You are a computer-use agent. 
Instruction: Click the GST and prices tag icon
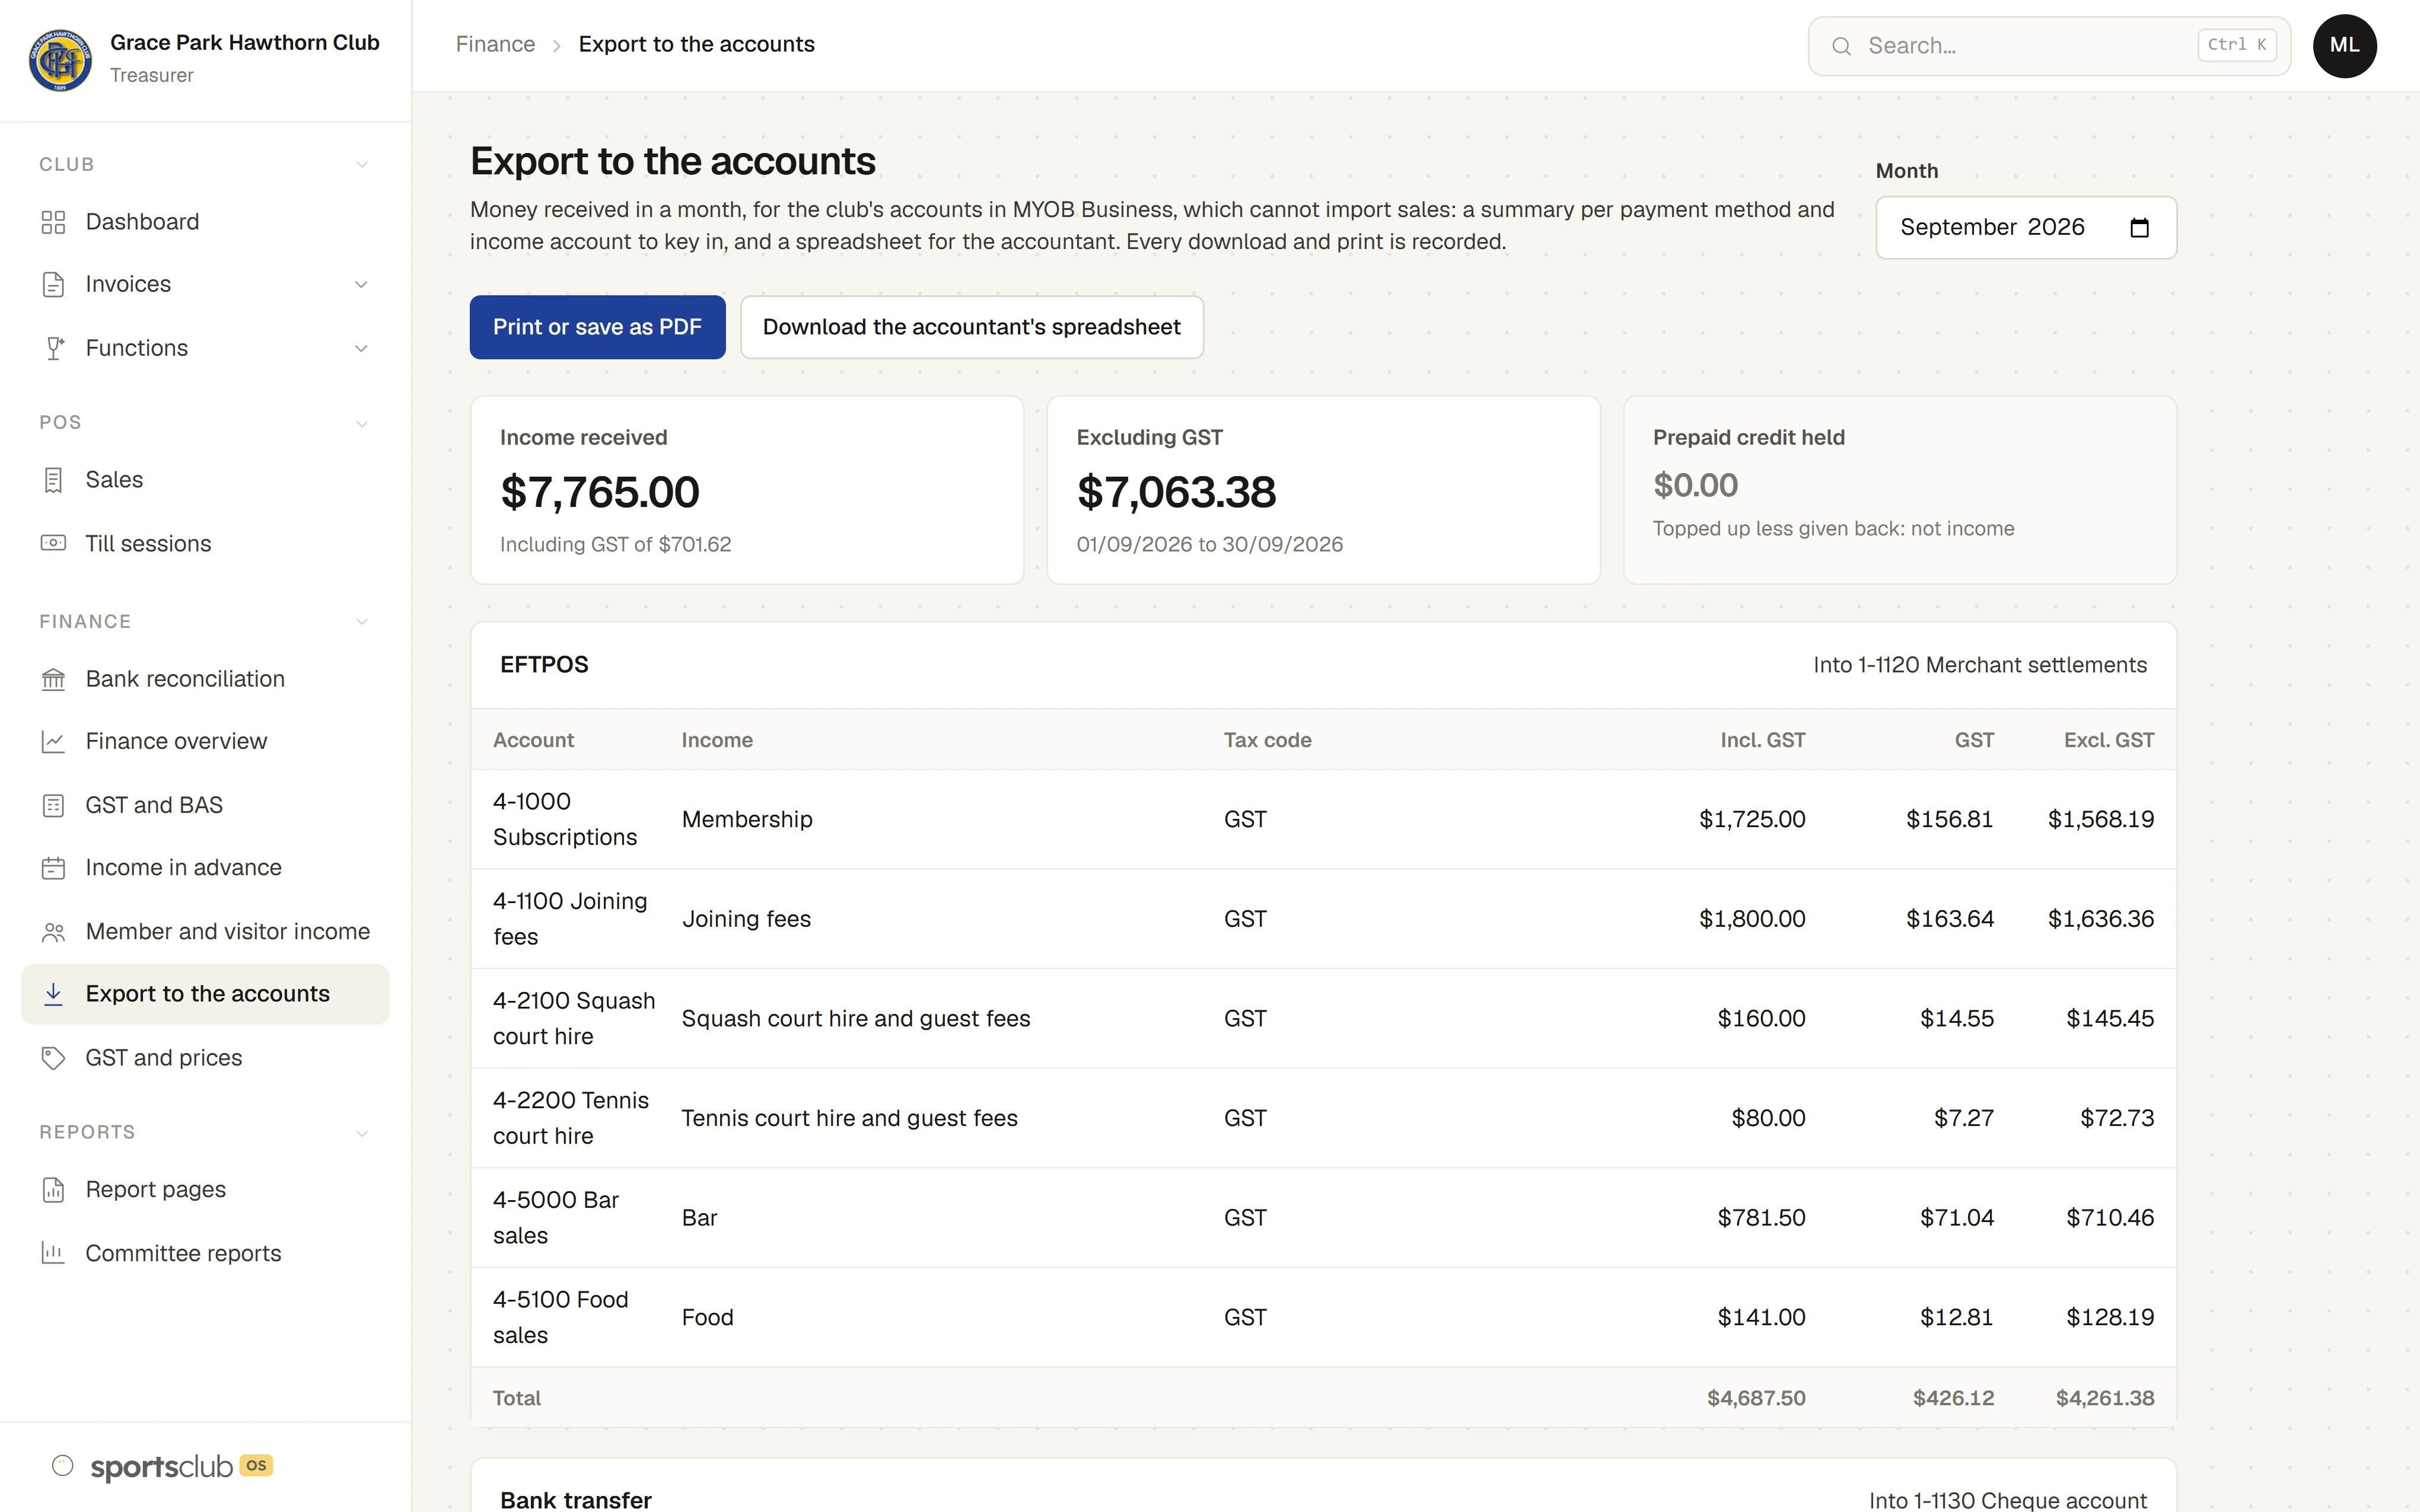(x=53, y=1058)
